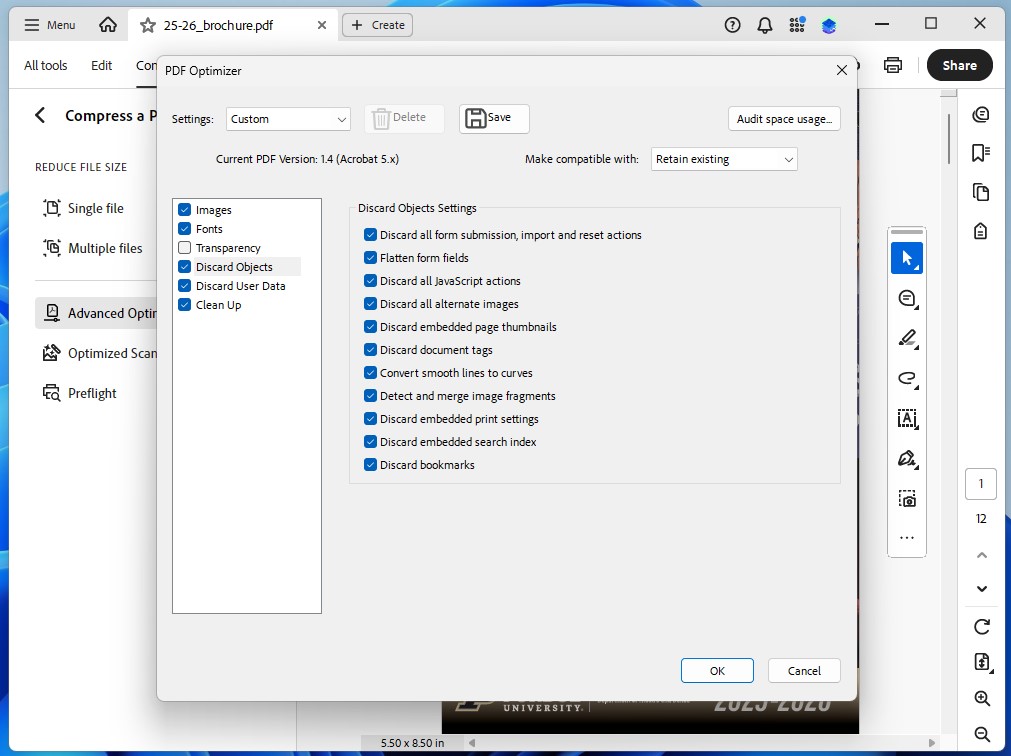Viewport: 1011px width, 756px height.
Task: Open the Page thumbnails panel
Action: 981,194
